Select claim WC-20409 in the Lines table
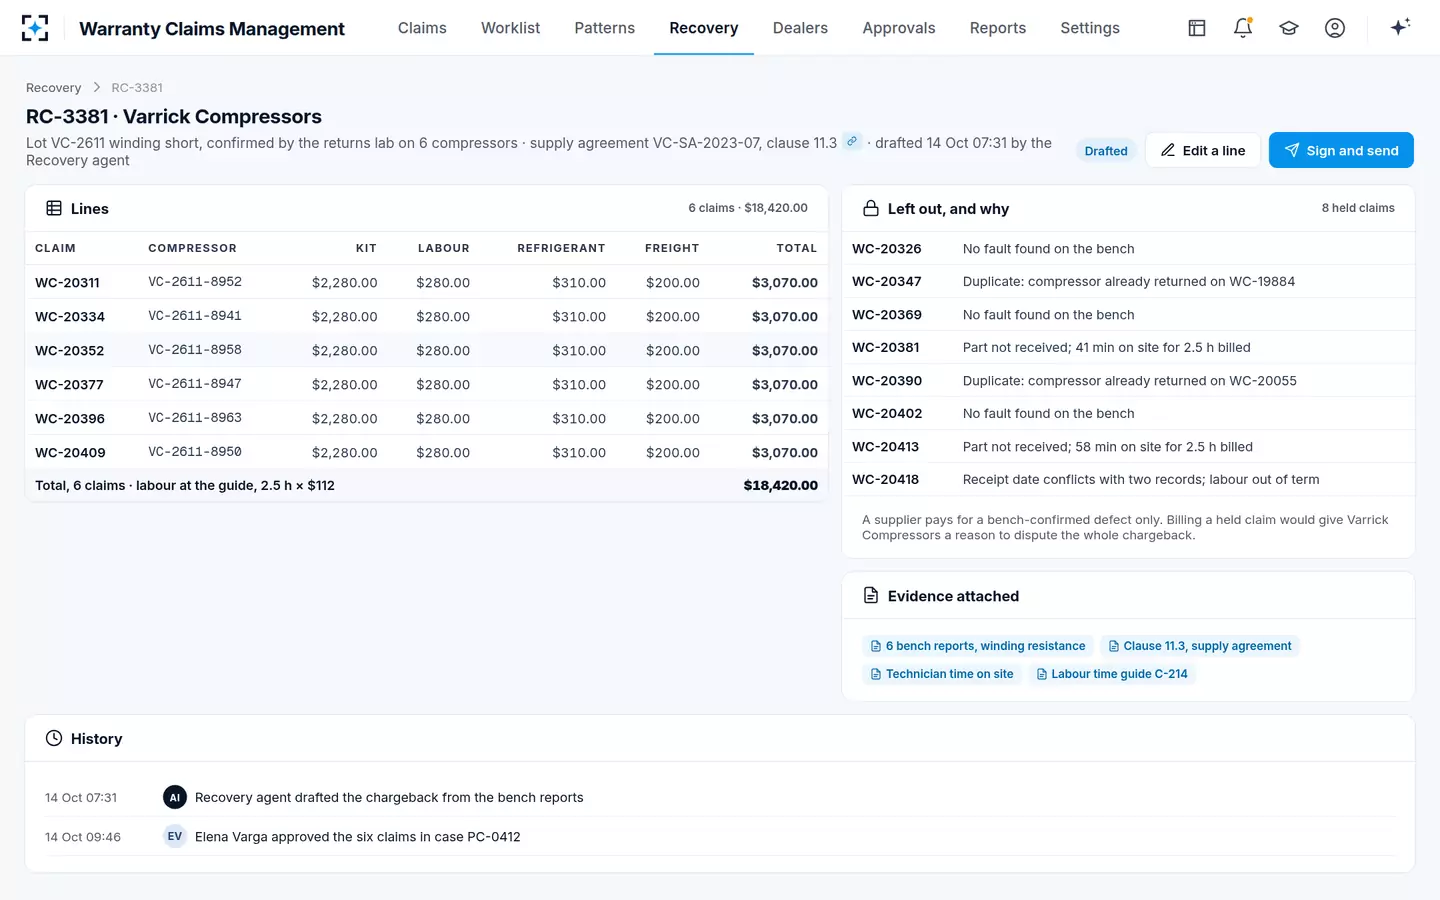 coord(70,453)
